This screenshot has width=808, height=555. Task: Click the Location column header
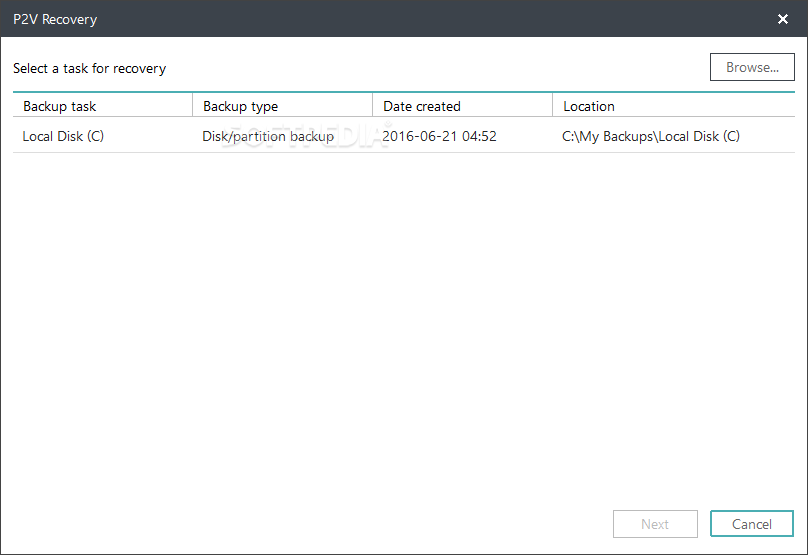point(674,106)
